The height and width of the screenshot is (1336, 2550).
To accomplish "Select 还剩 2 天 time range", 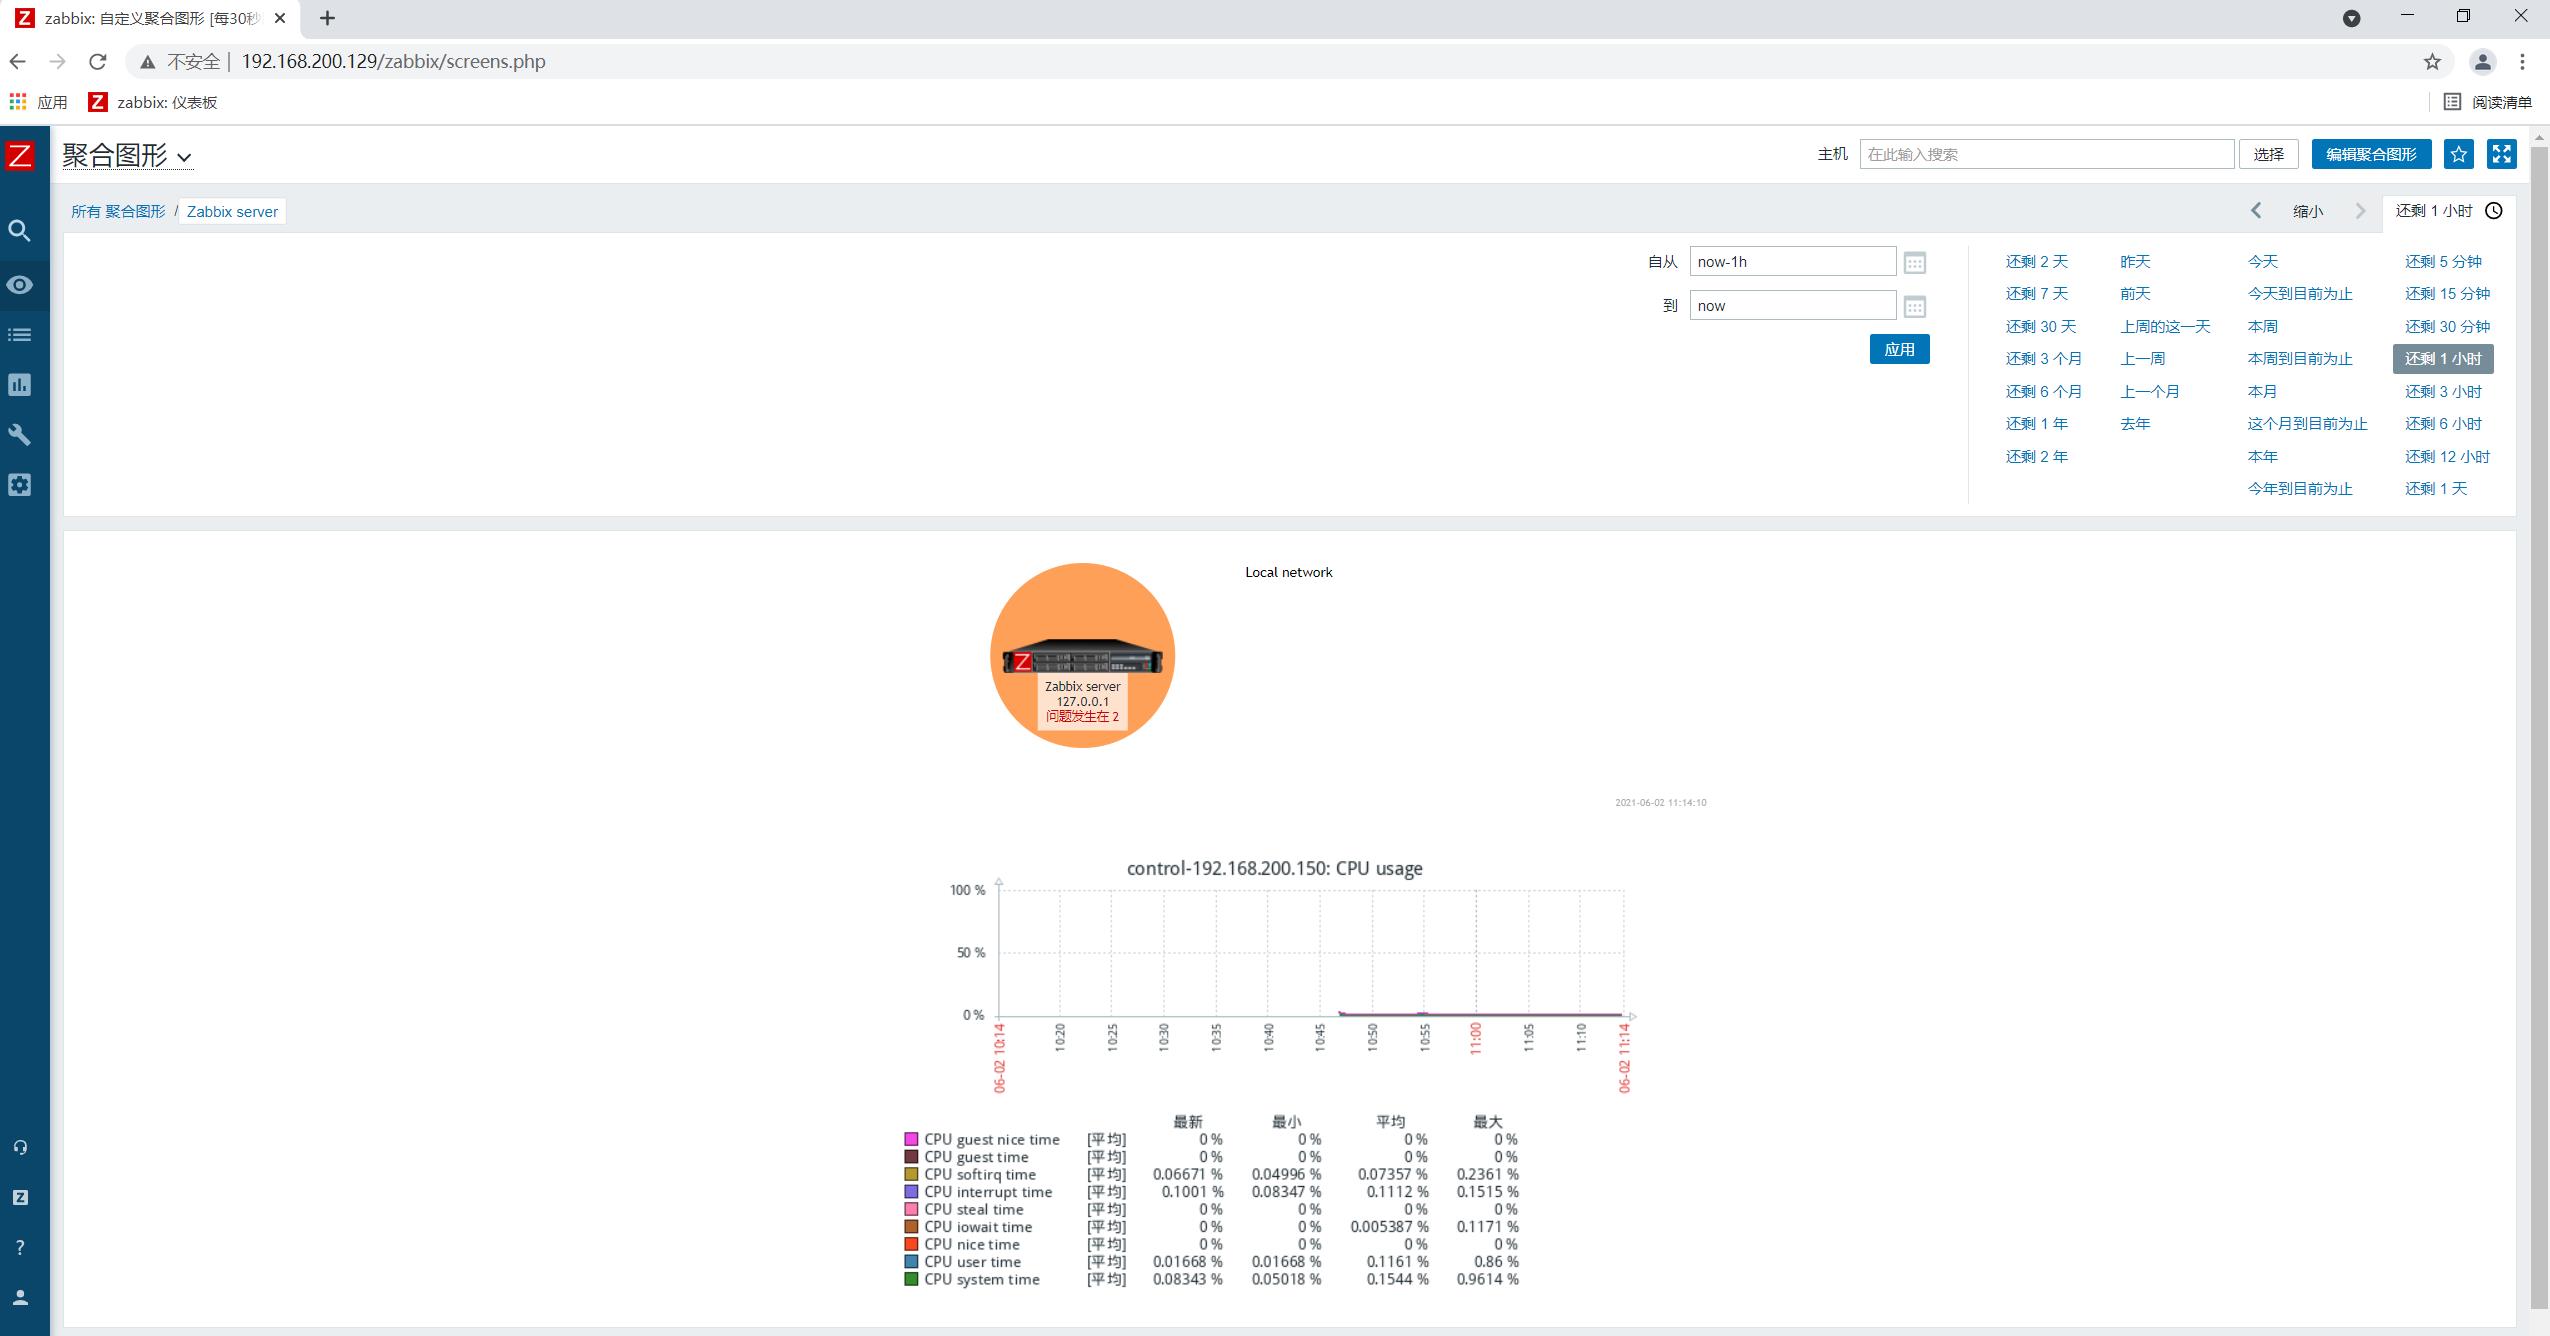I will point(2036,262).
